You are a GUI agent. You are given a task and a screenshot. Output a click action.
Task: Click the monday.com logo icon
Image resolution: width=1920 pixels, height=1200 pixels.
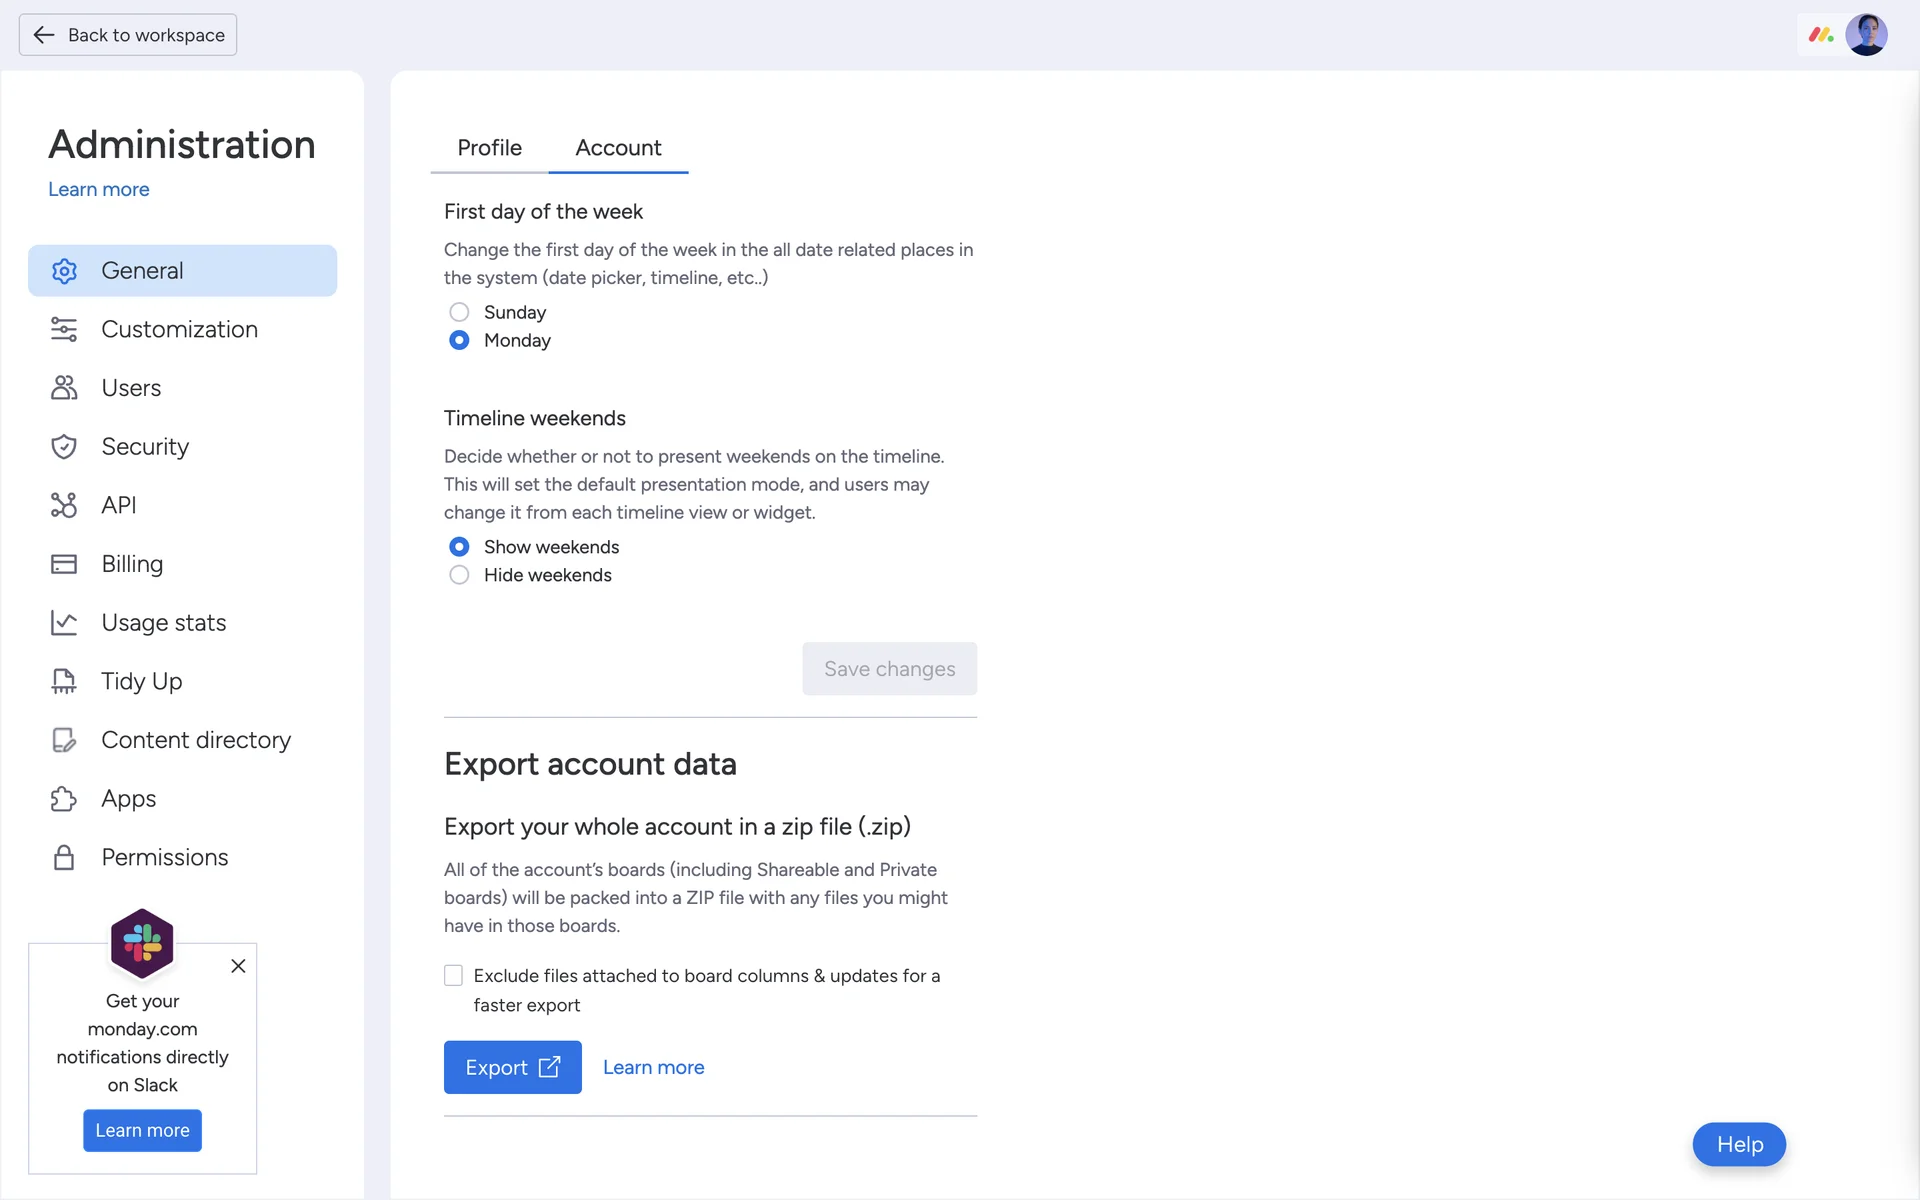(1820, 35)
